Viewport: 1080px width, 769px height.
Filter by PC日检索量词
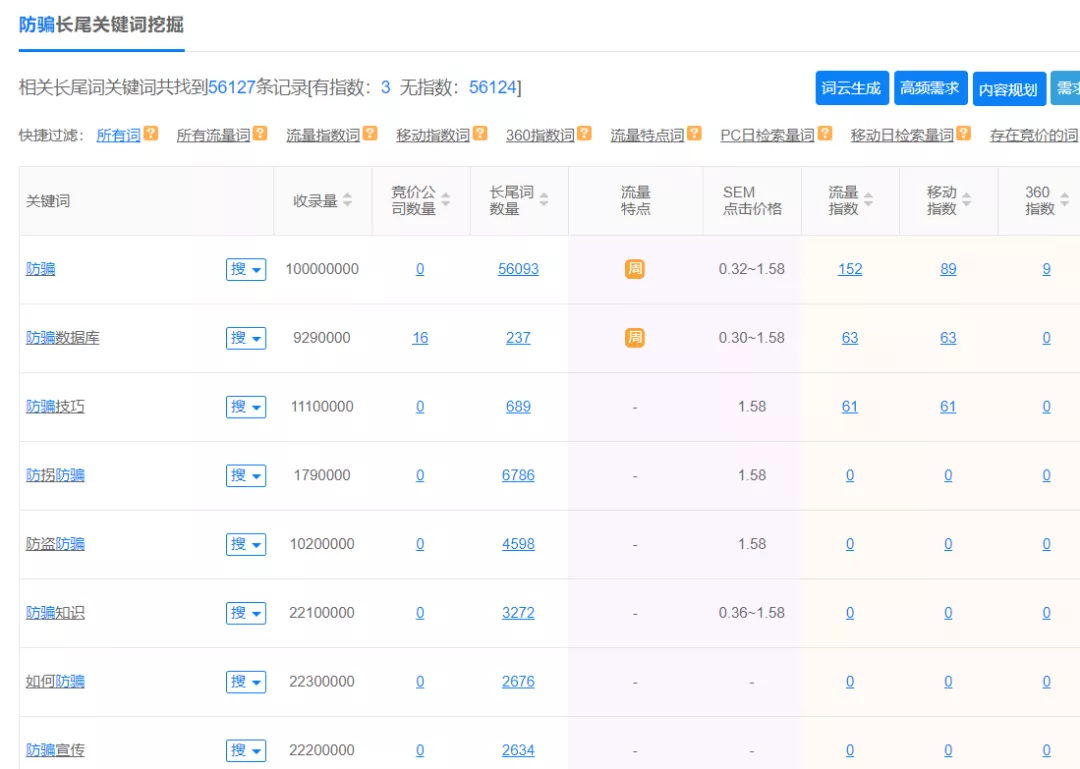tap(767, 135)
